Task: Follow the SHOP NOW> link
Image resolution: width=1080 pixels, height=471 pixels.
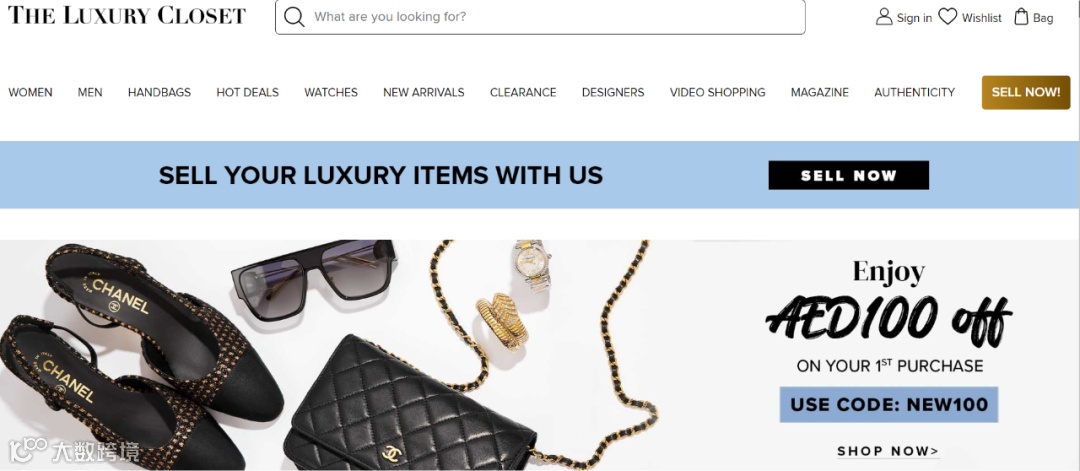Action: (x=888, y=451)
